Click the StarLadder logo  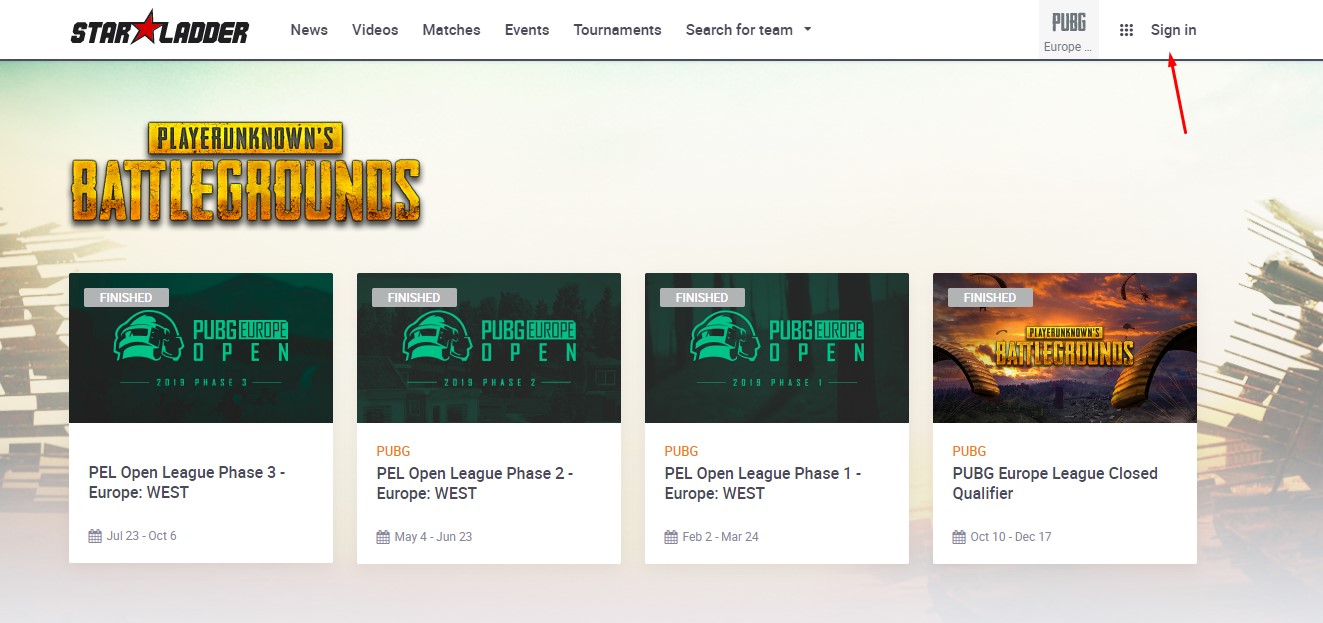pyautogui.click(x=160, y=30)
